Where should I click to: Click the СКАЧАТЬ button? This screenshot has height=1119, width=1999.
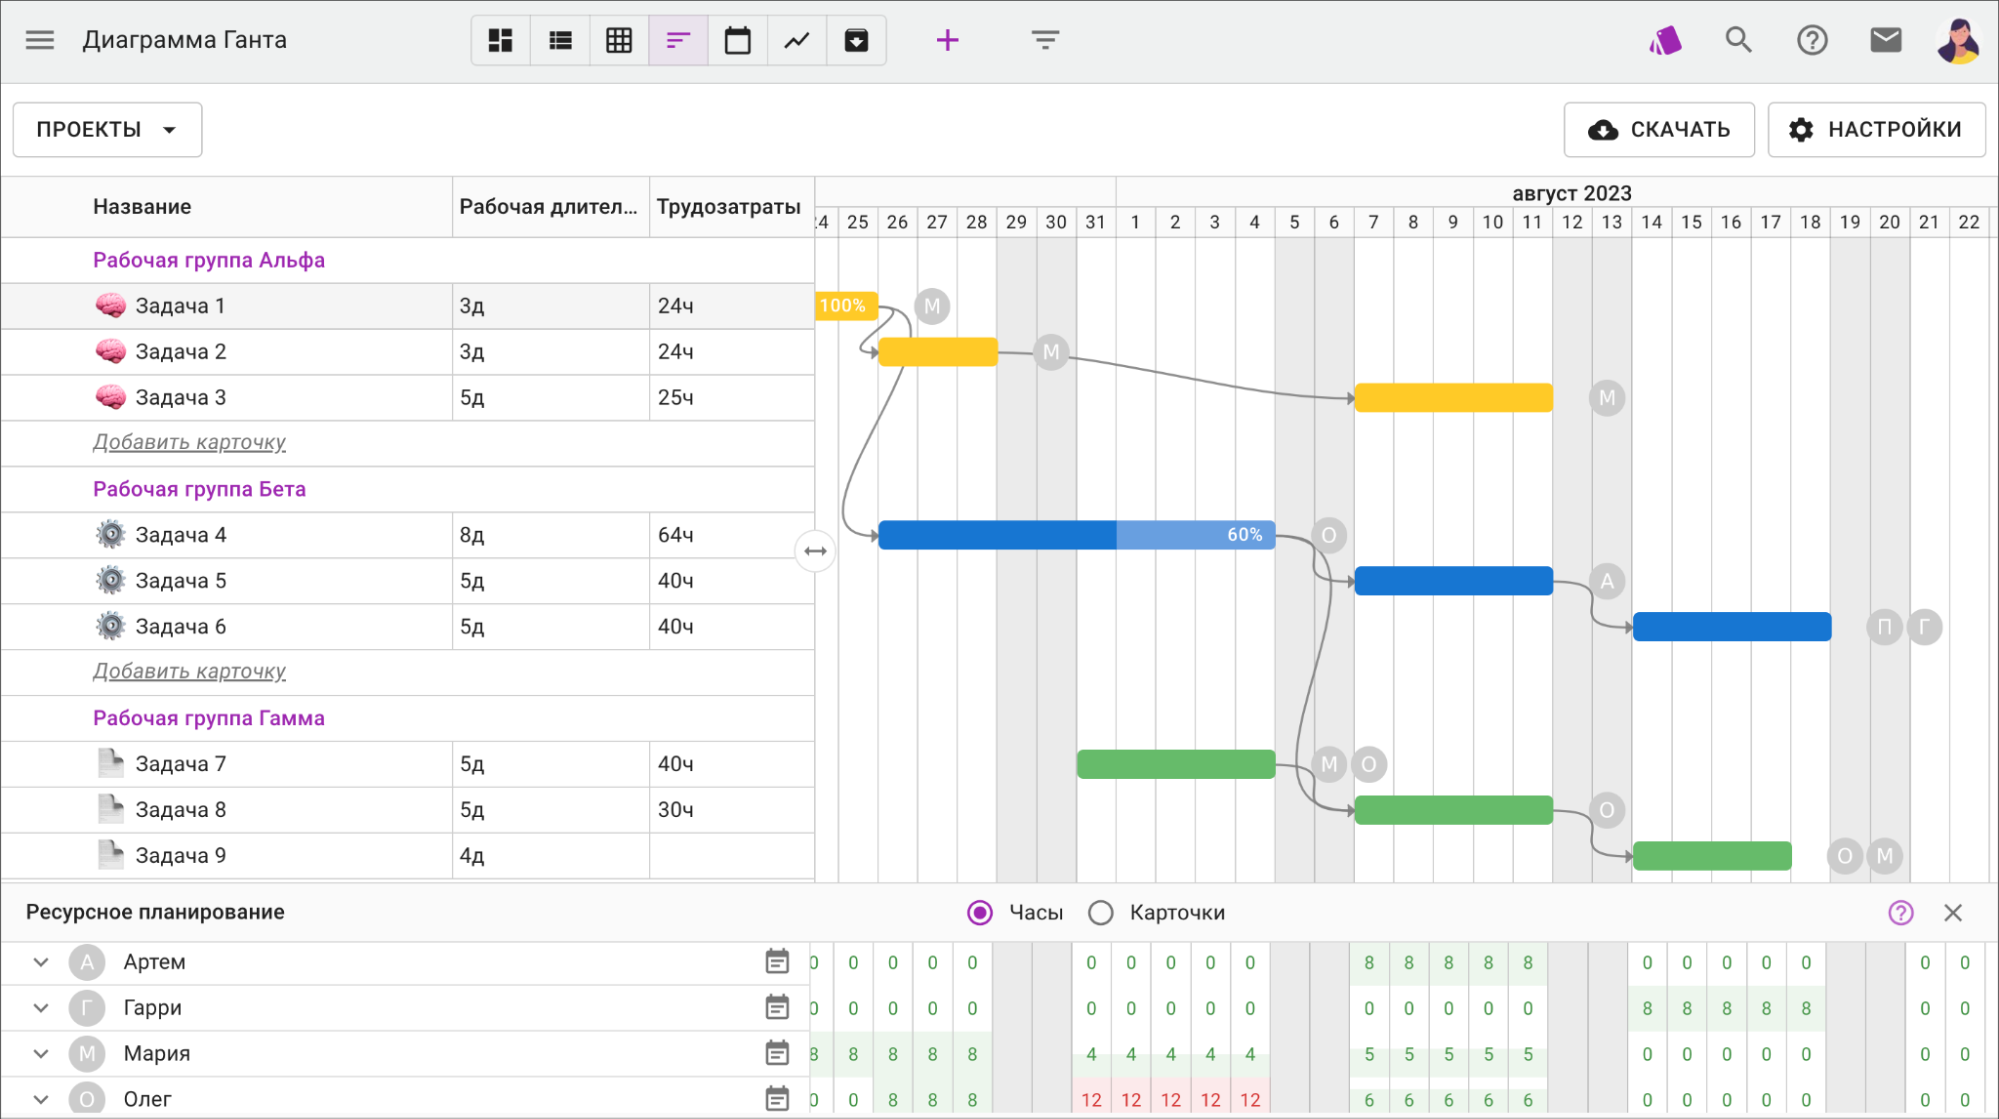[x=1659, y=129]
